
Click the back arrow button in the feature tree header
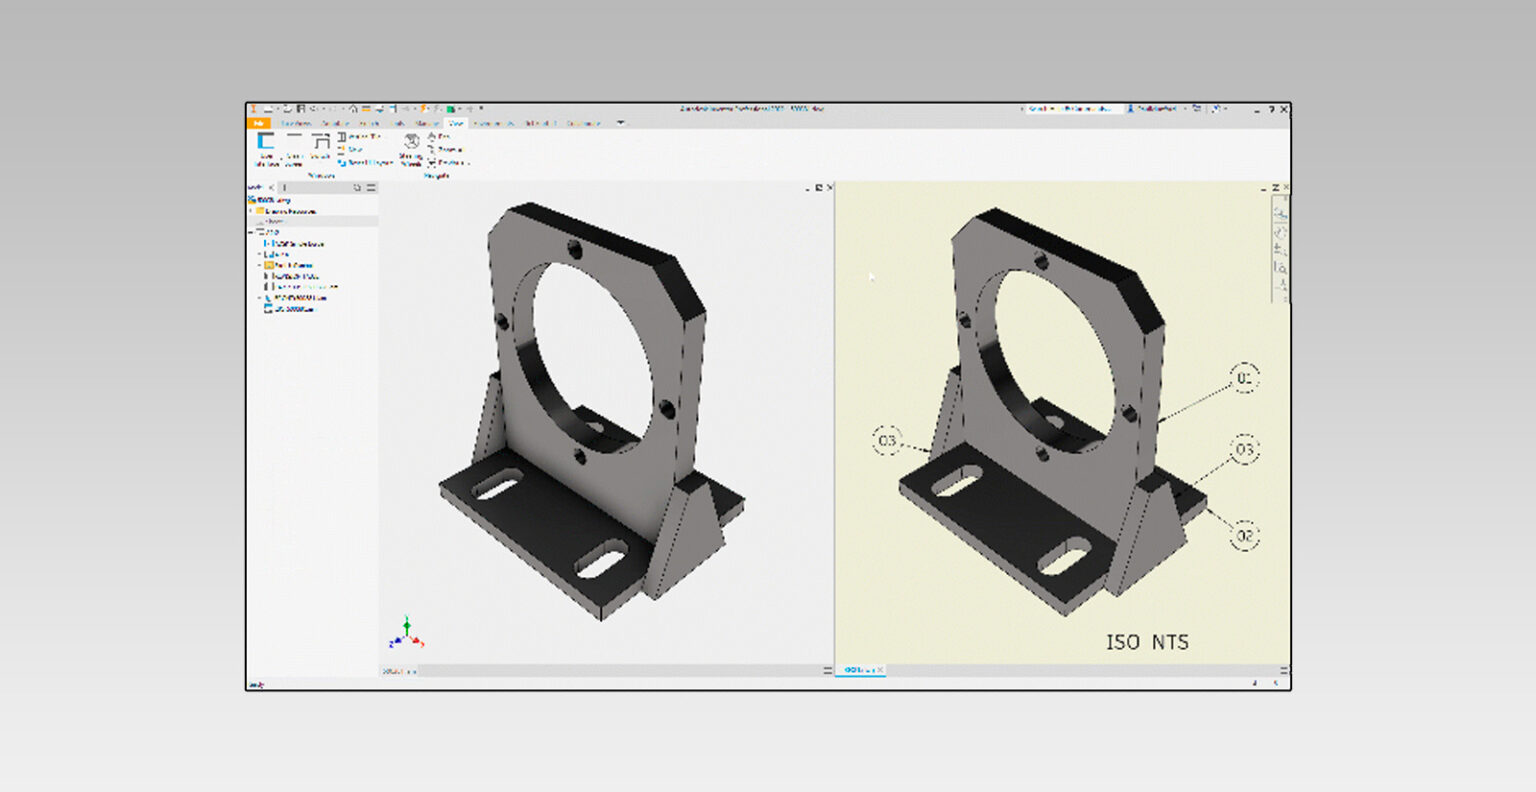tap(271, 188)
